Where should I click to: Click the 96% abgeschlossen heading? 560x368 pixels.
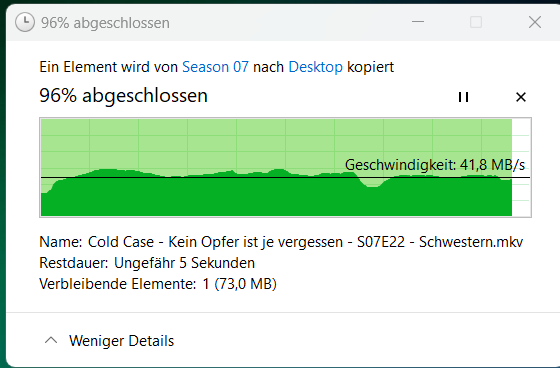point(123,95)
